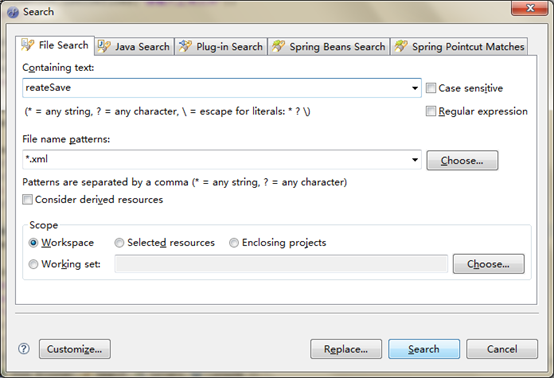Expand the Containing text history dropdown
Screen dimensions: 554x378
[415, 88]
